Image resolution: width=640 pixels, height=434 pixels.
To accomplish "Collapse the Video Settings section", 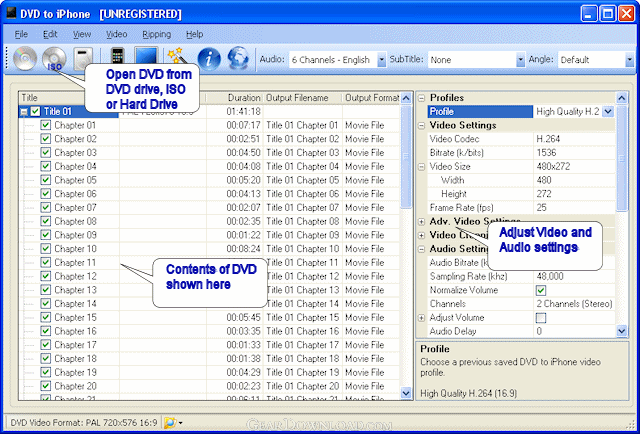I will (x=422, y=125).
